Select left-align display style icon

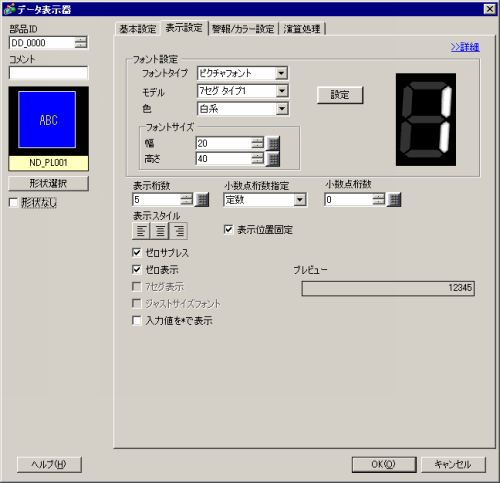click(x=141, y=231)
